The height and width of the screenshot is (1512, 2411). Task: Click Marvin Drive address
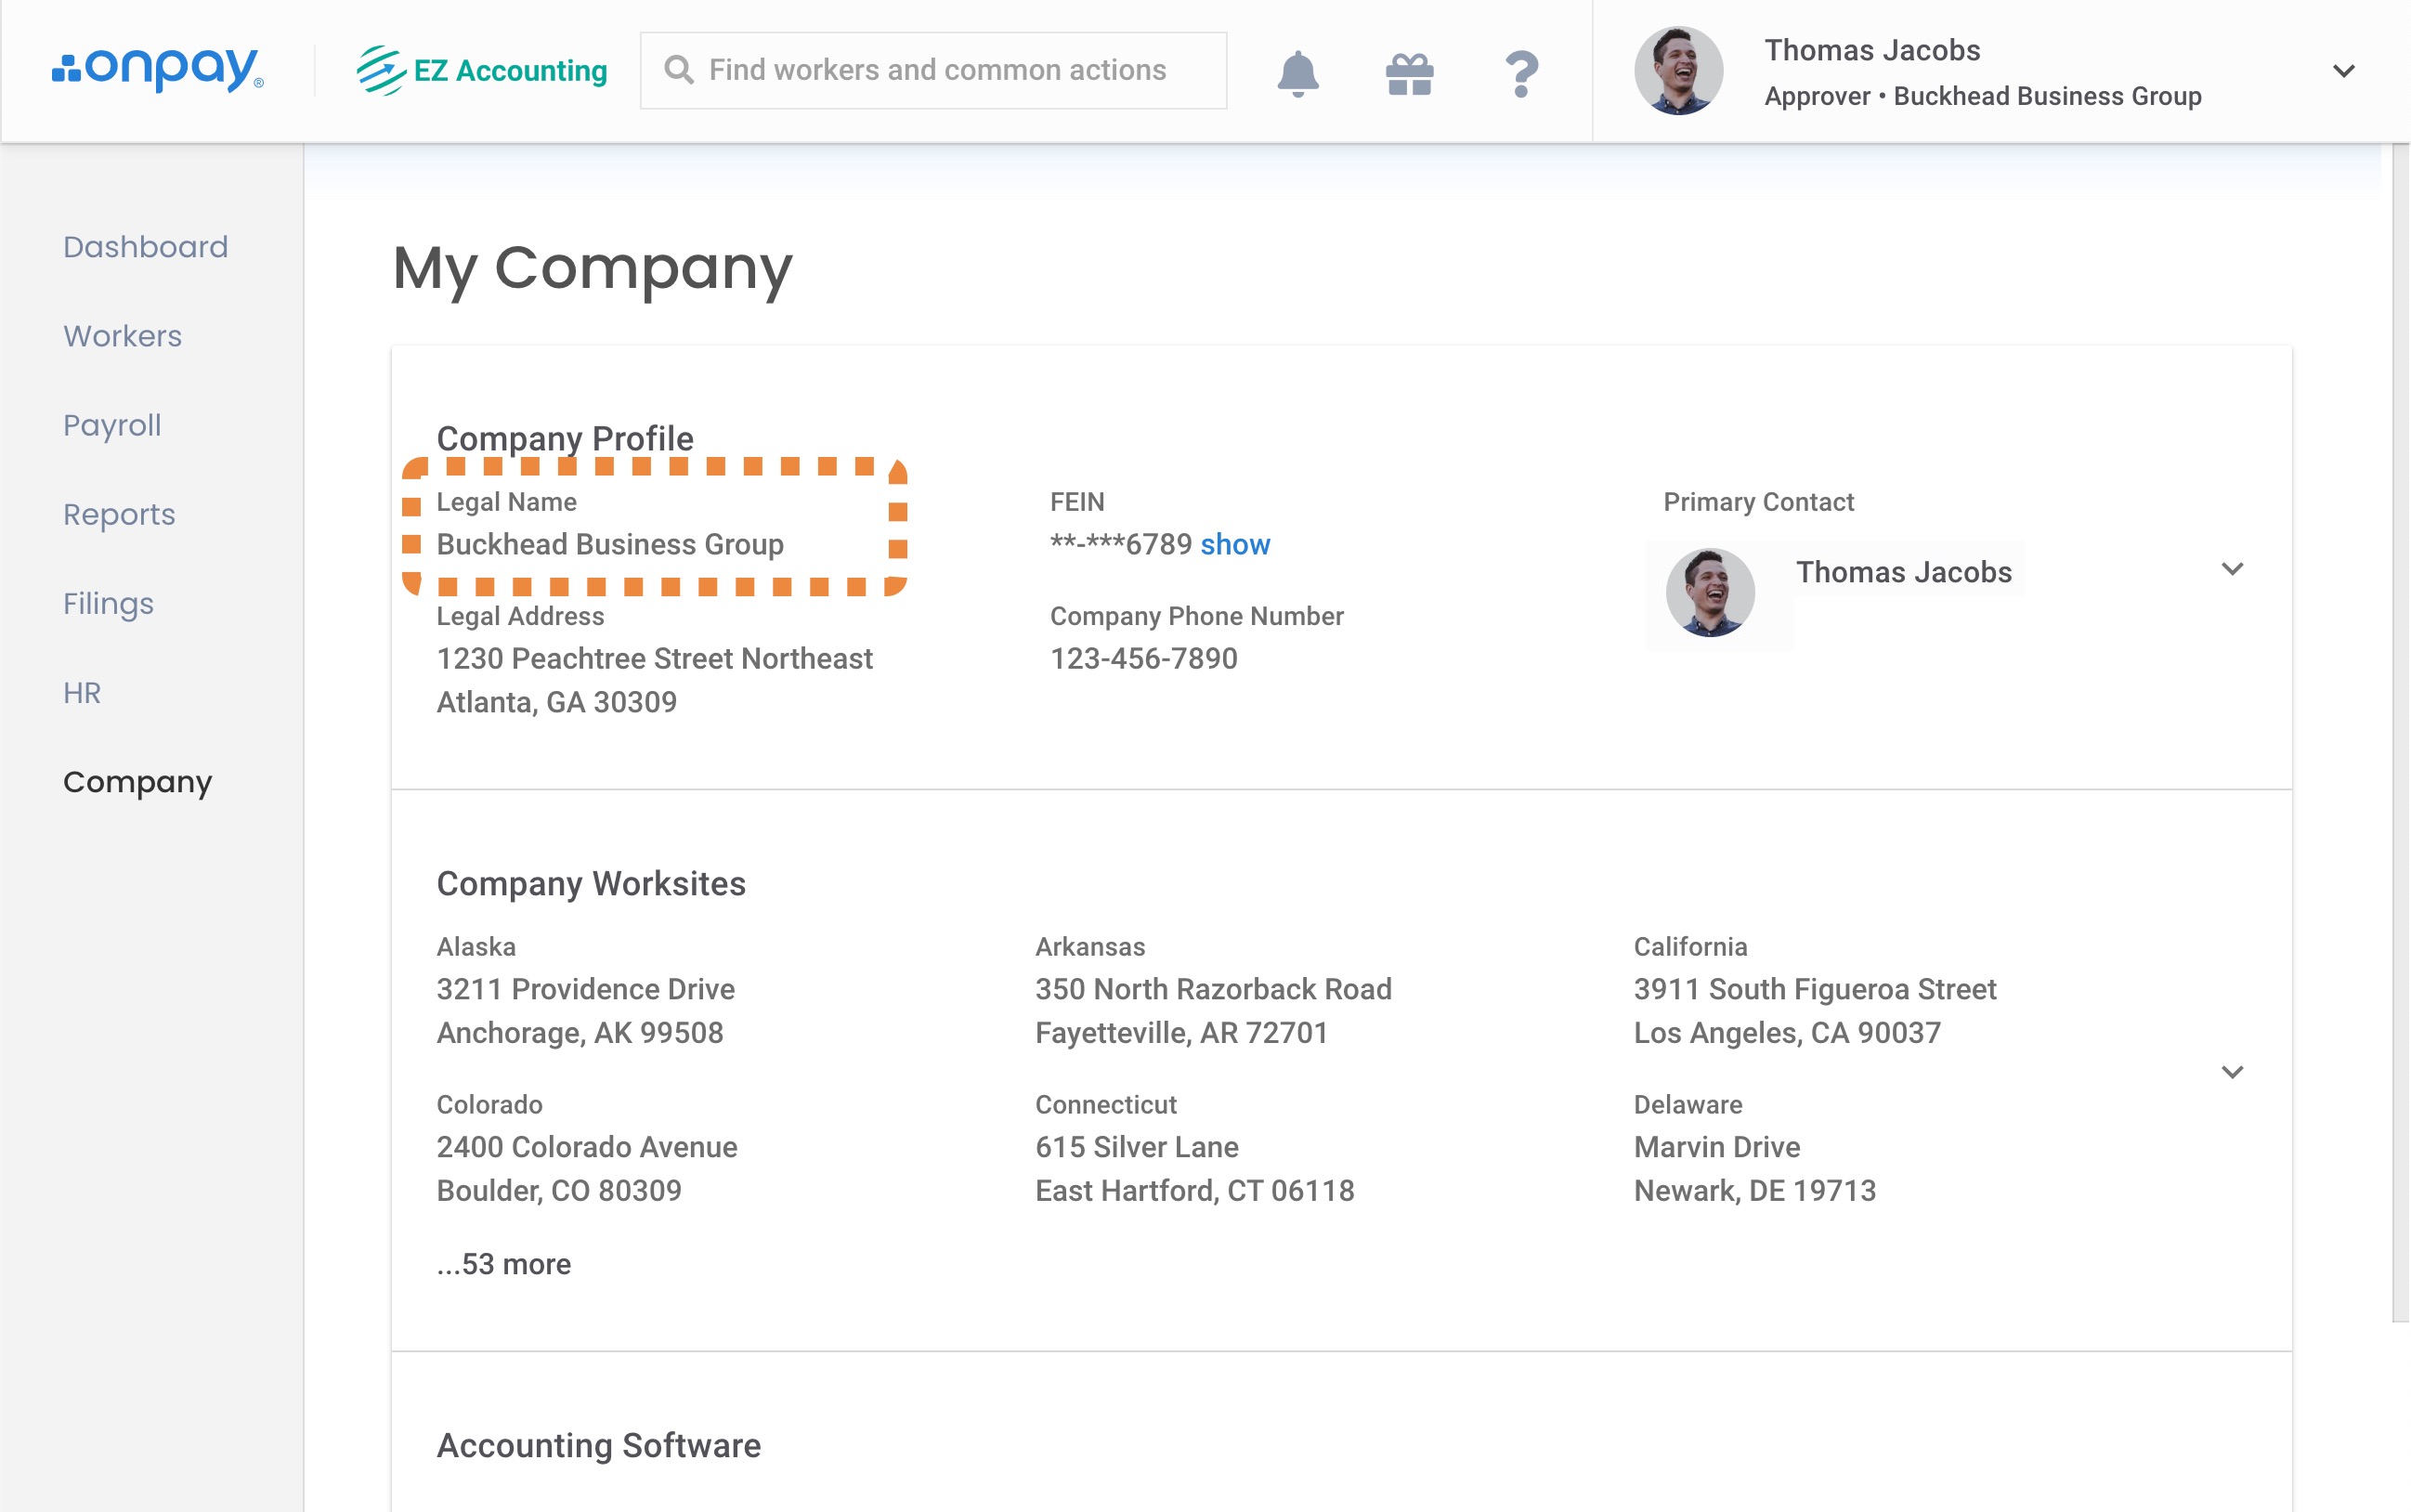point(1717,1147)
